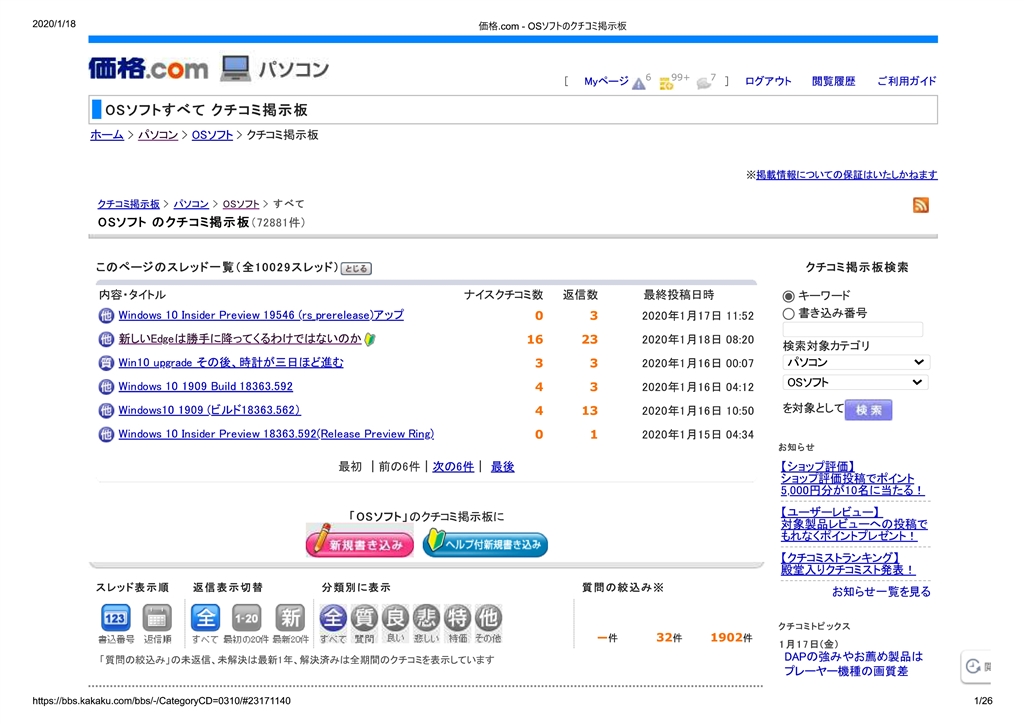Viewport: 1024px width, 724px height.
Task: Click category icon beside ビルド18363.562 thread
Action: (106, 411)
